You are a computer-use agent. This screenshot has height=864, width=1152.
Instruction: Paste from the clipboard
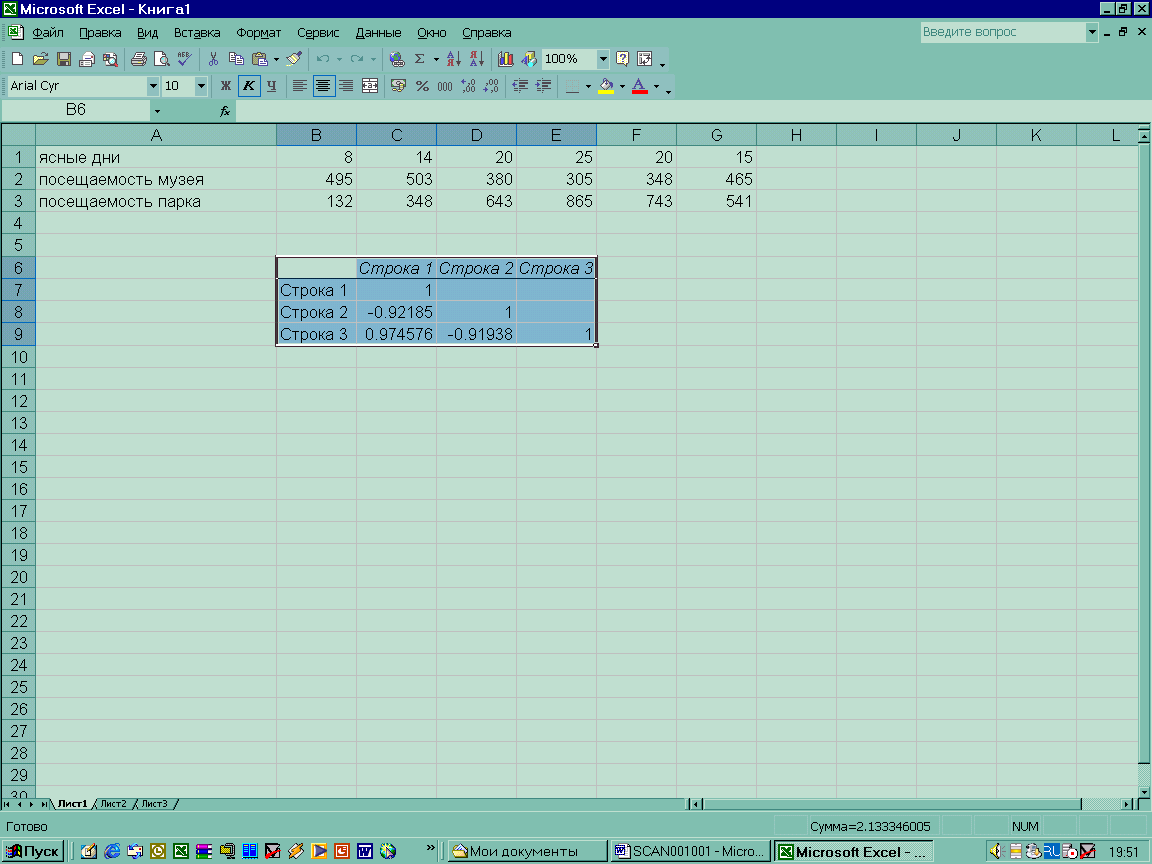(x=259, y=59)
